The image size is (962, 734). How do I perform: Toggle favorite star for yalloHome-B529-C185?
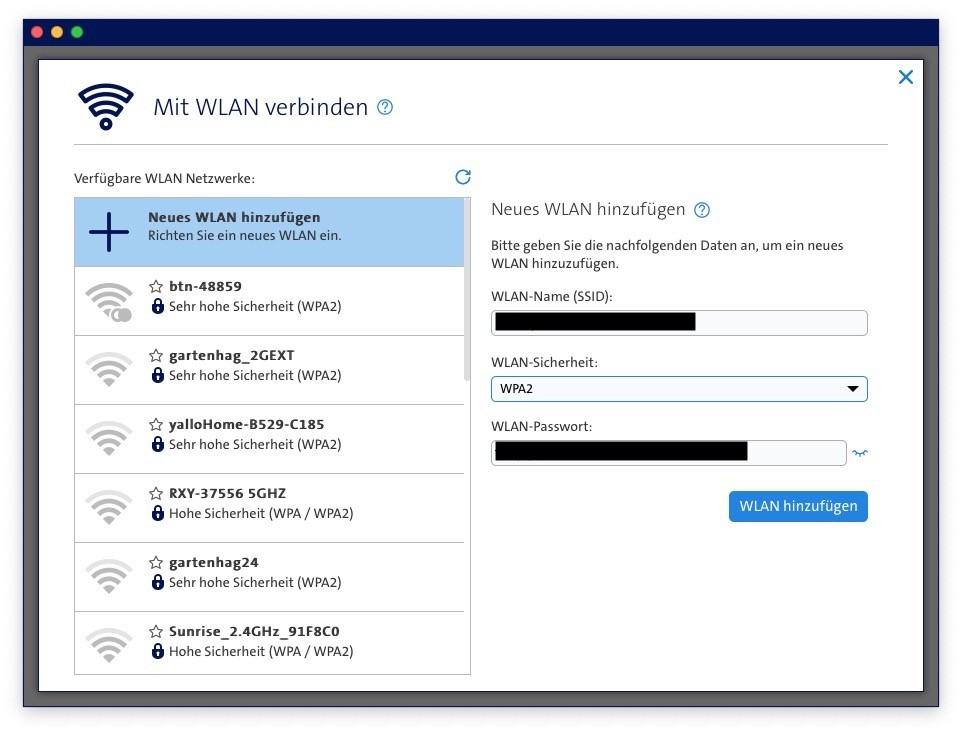tap(156, 424)
